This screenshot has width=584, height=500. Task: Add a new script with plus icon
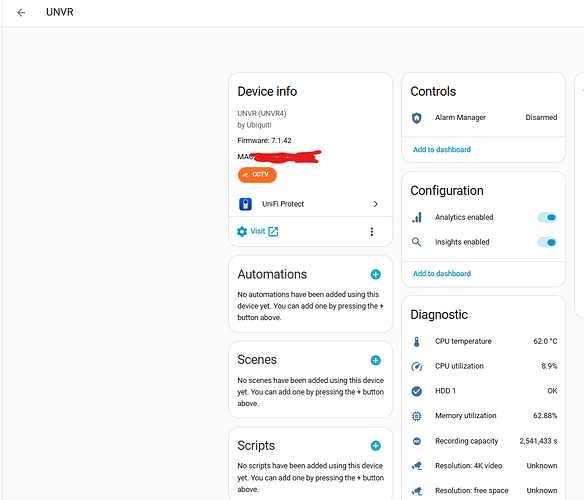pyautogui.click(x=375, y=446)
